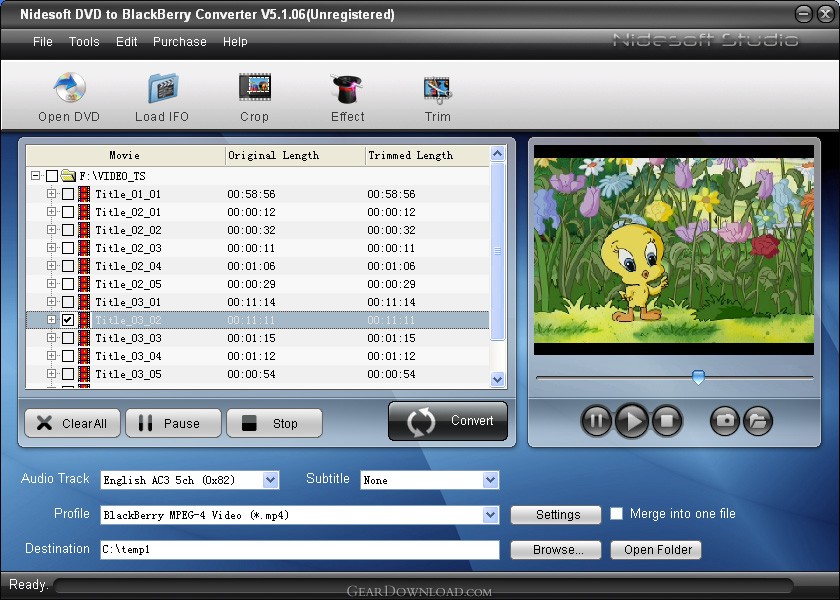Pause the preview player
The height and width of the screenshot is (600, 840).
tap(596, 421)
